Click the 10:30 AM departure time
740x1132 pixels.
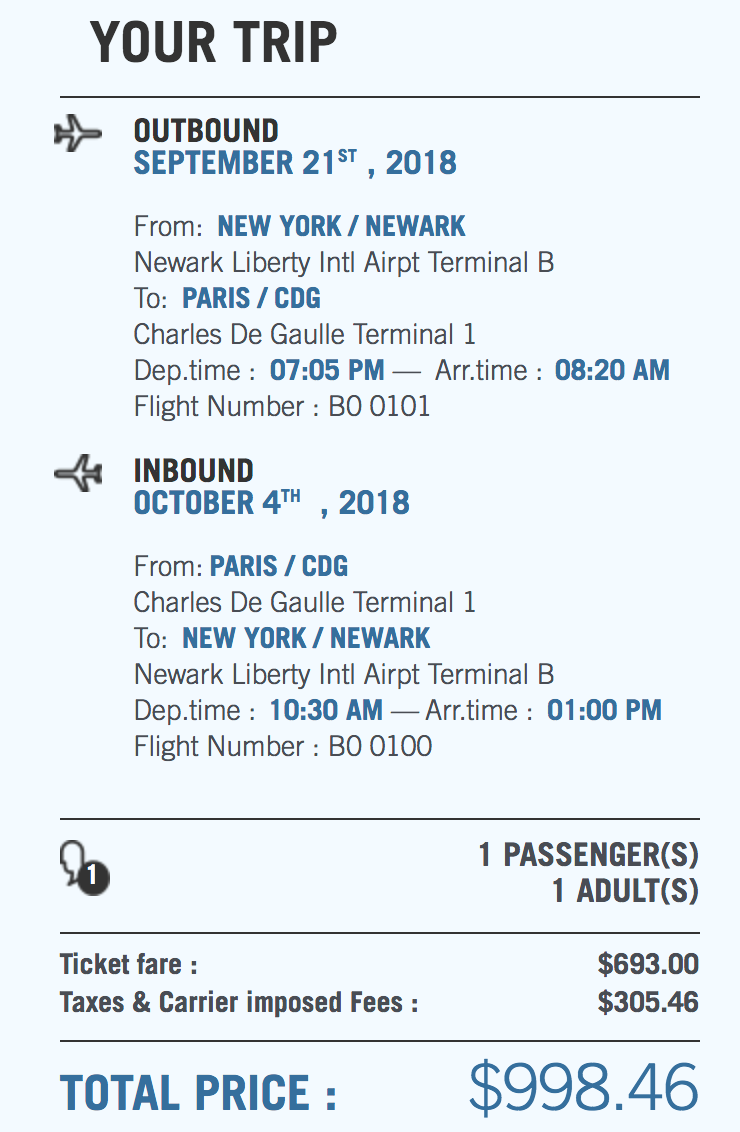tap(326, 710)
